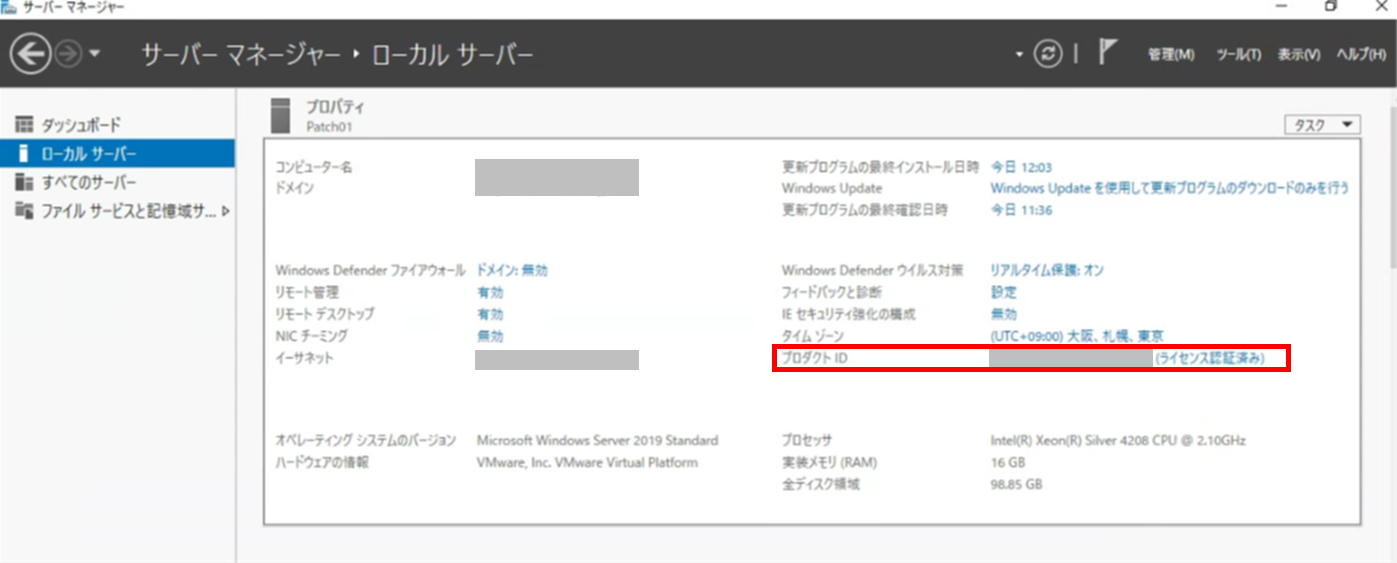
Task: Click サーバー マネージャー in the header breadcrumb
Action: tap(241, 54)
